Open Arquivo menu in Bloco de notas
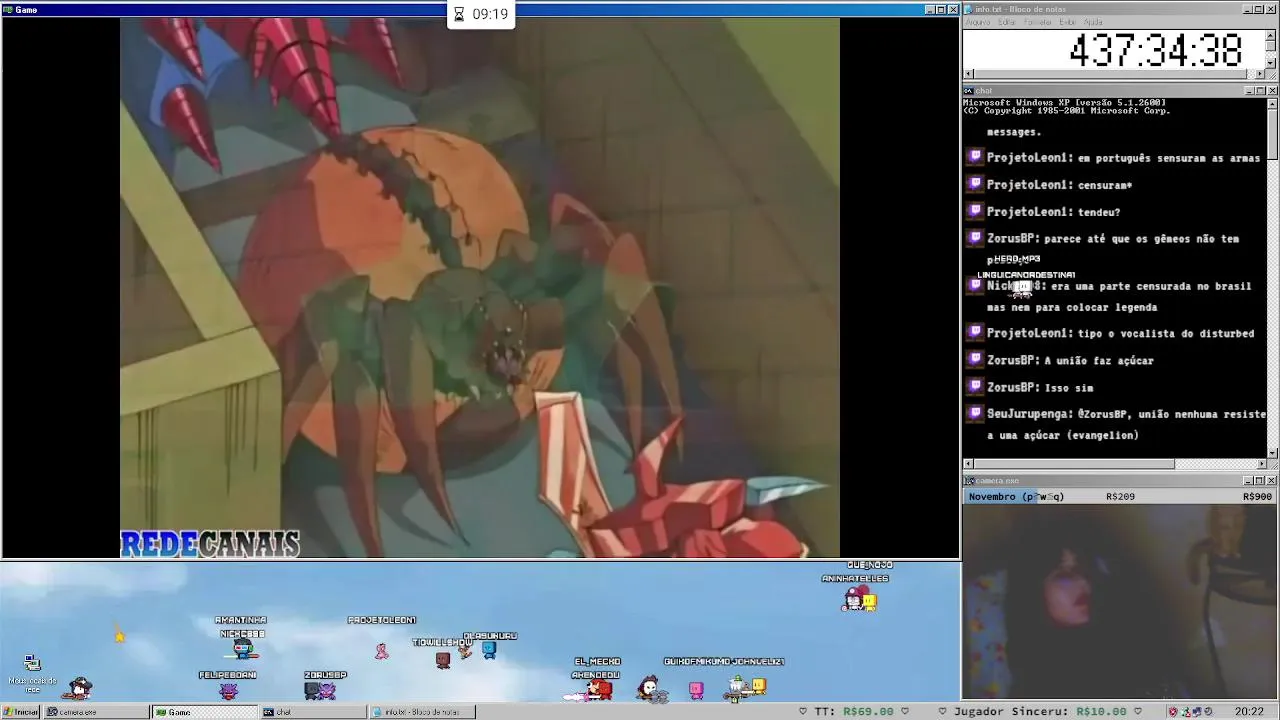1280x720 pixels. pyautogui.click(x=978, y=22)
